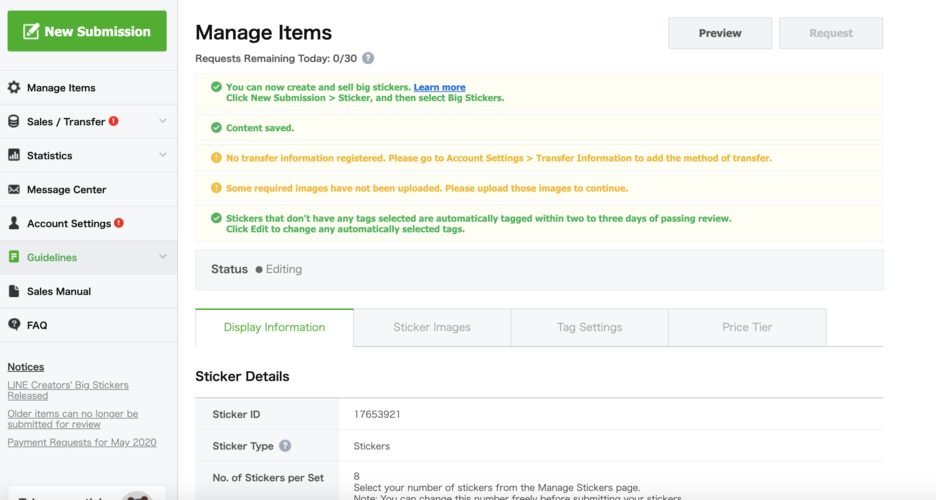The image size is (936, 500).
Task: Open the Price Tier tab
Action: coord(747,327)
